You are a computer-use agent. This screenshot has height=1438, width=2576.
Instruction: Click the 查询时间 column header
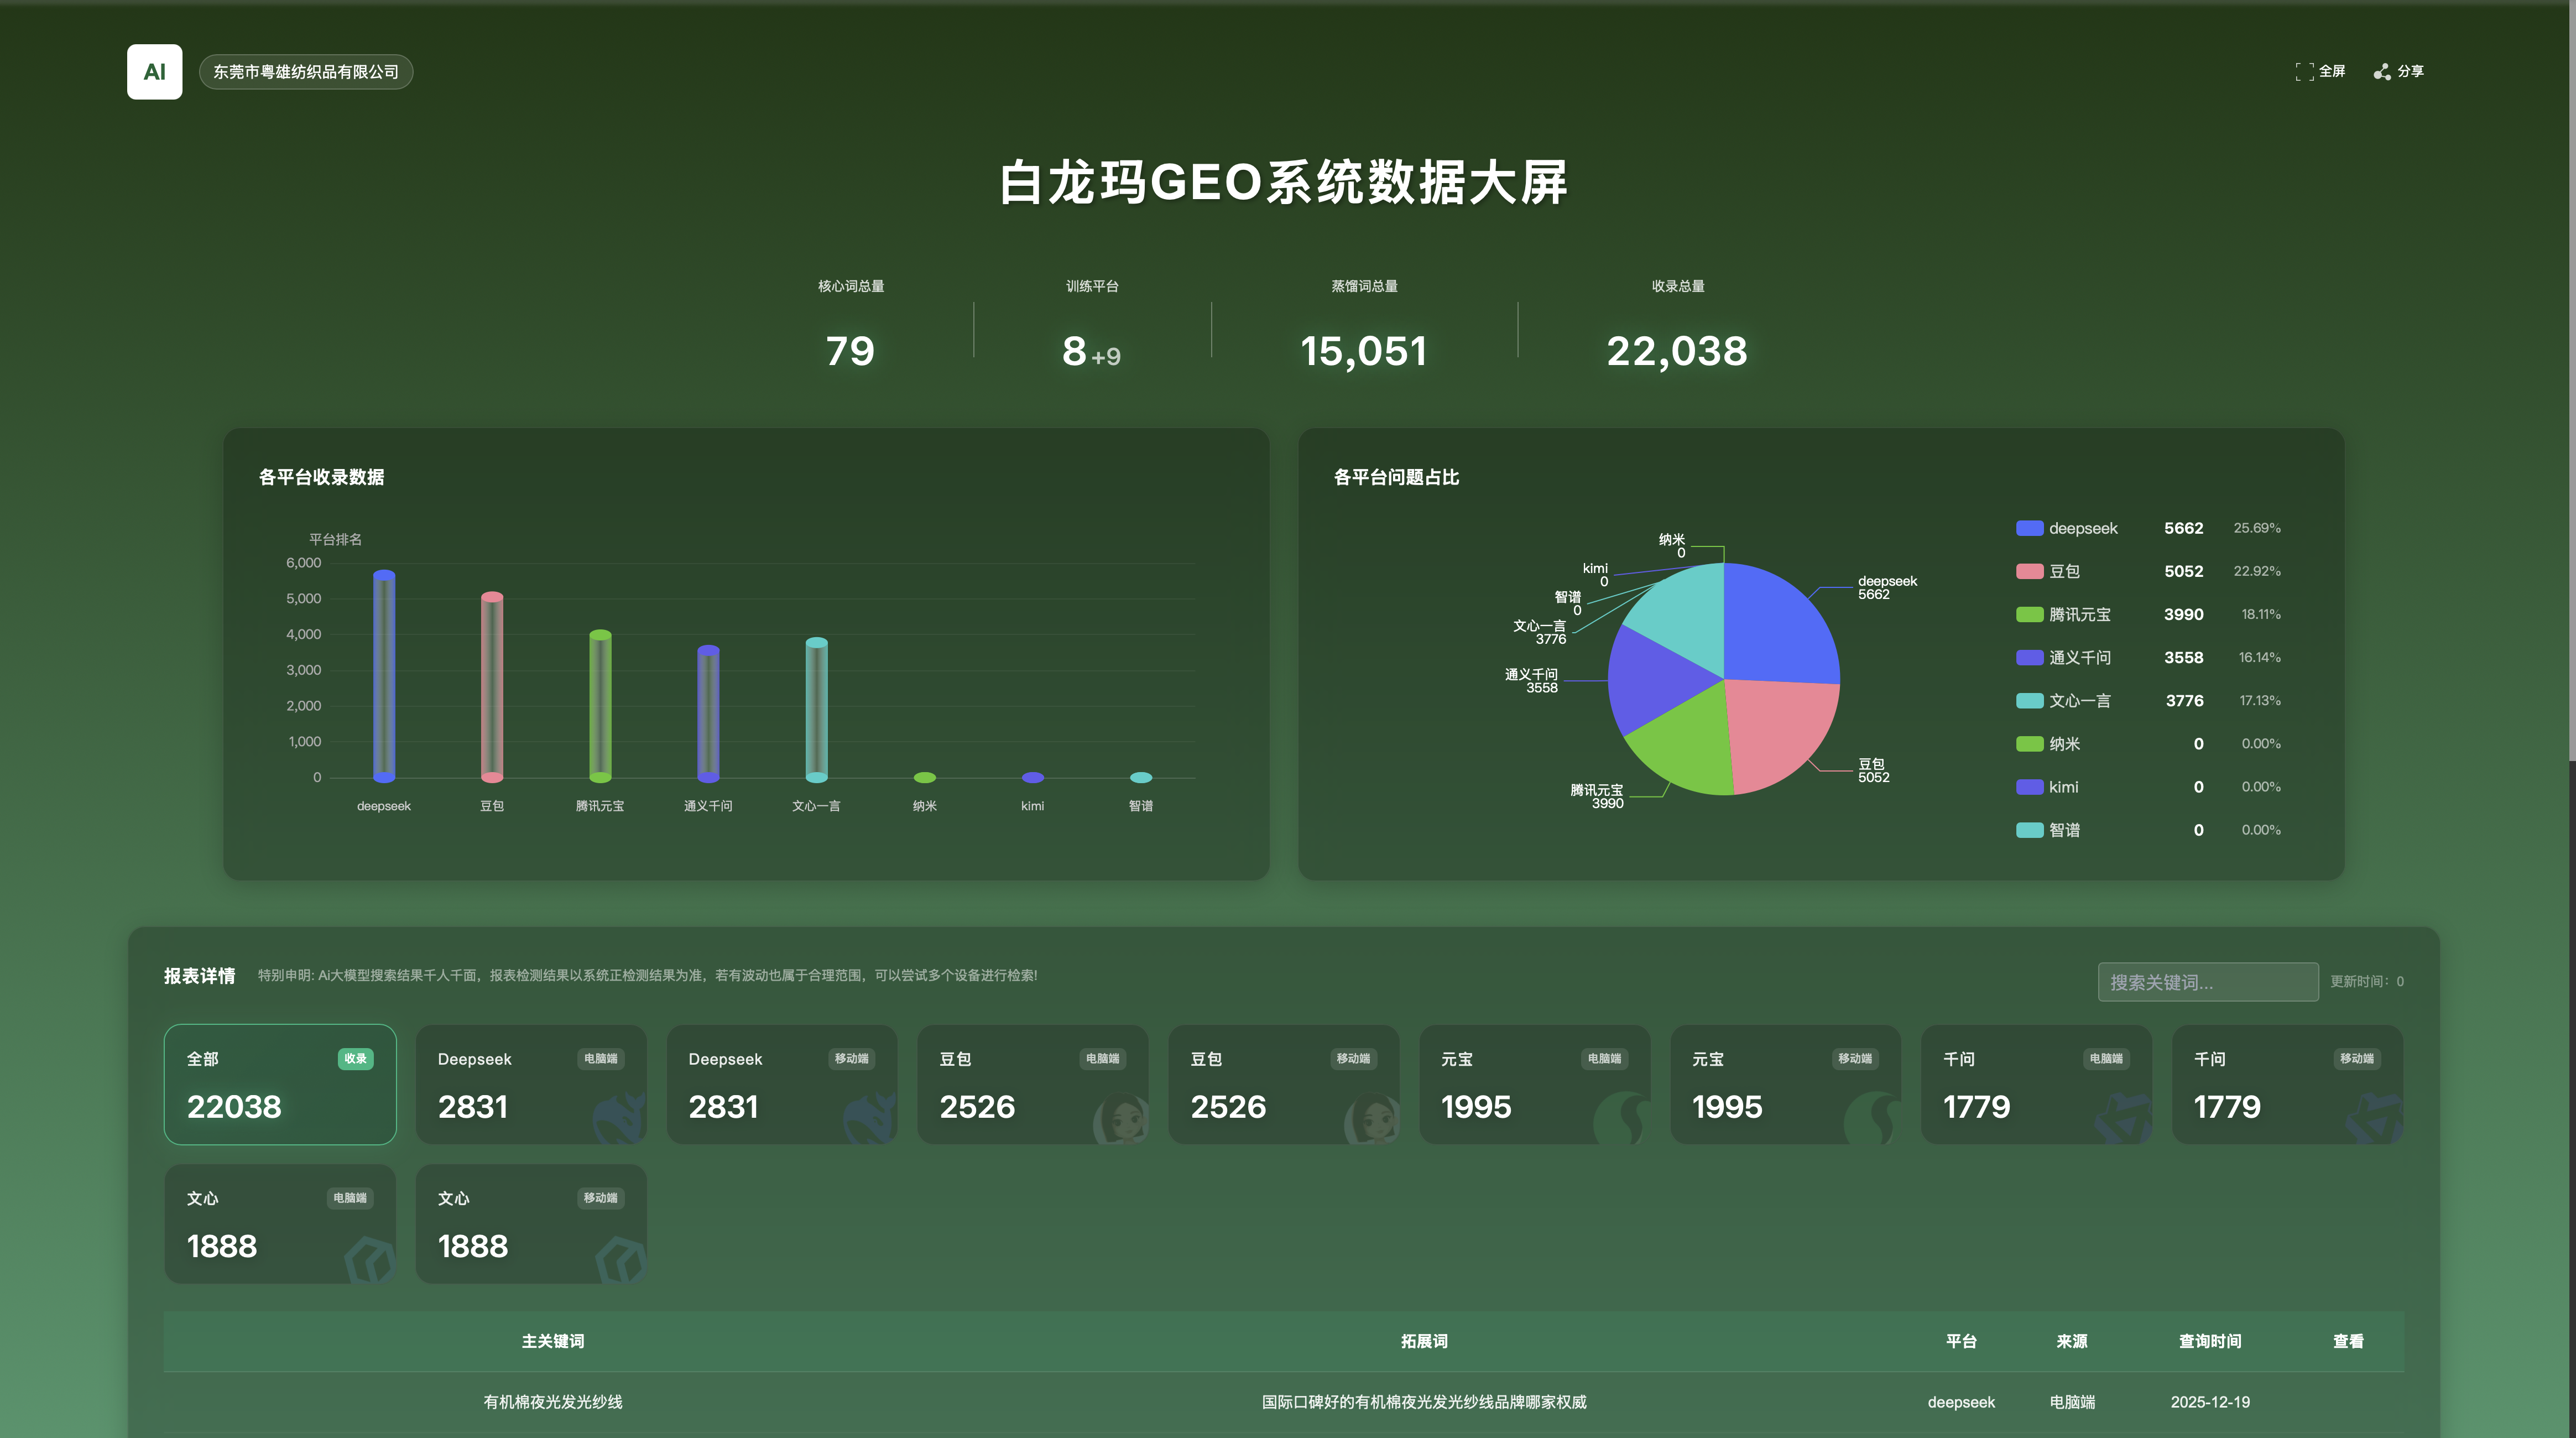(2210, 1341)
